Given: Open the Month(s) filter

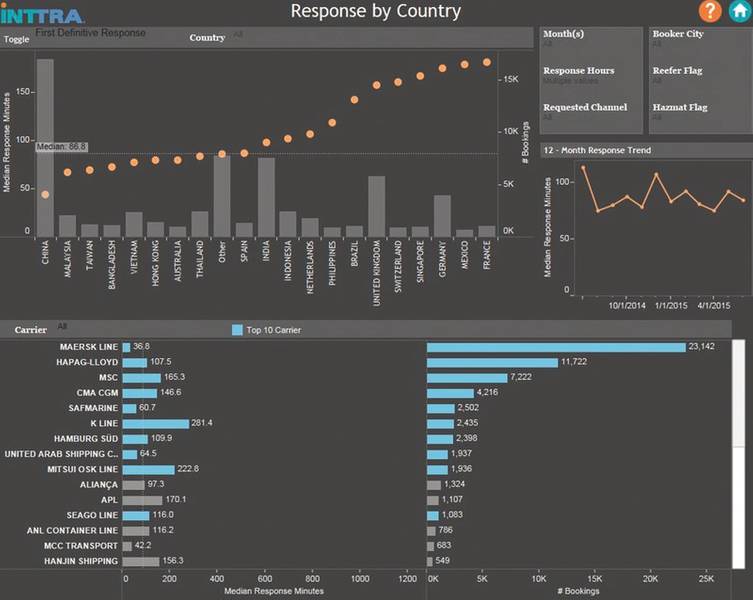Looking at the screenshot, I should [x=591, y=39].
